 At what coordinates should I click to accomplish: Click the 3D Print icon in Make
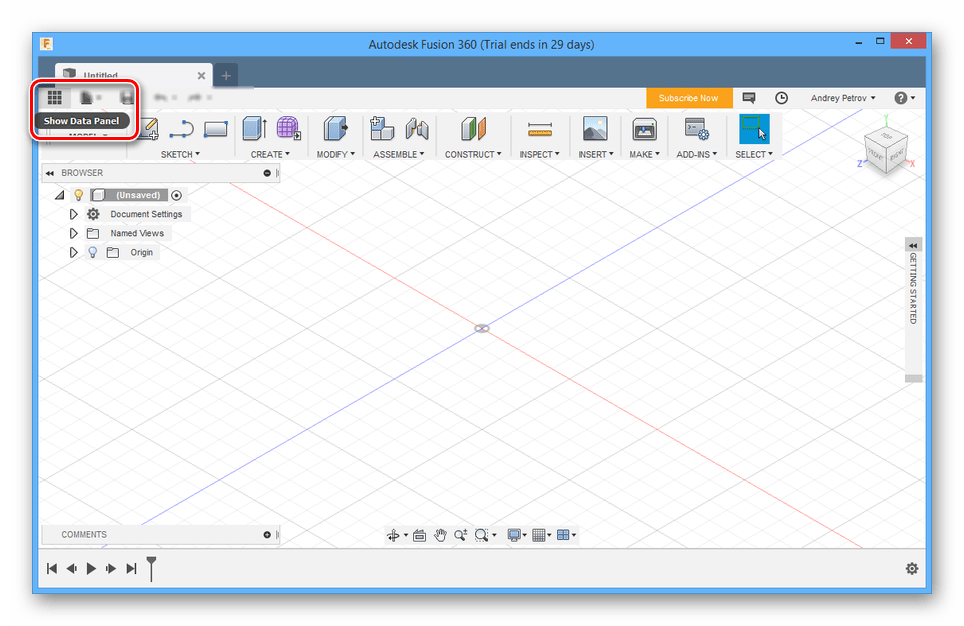pyautogui.click(x=644, y=129)
